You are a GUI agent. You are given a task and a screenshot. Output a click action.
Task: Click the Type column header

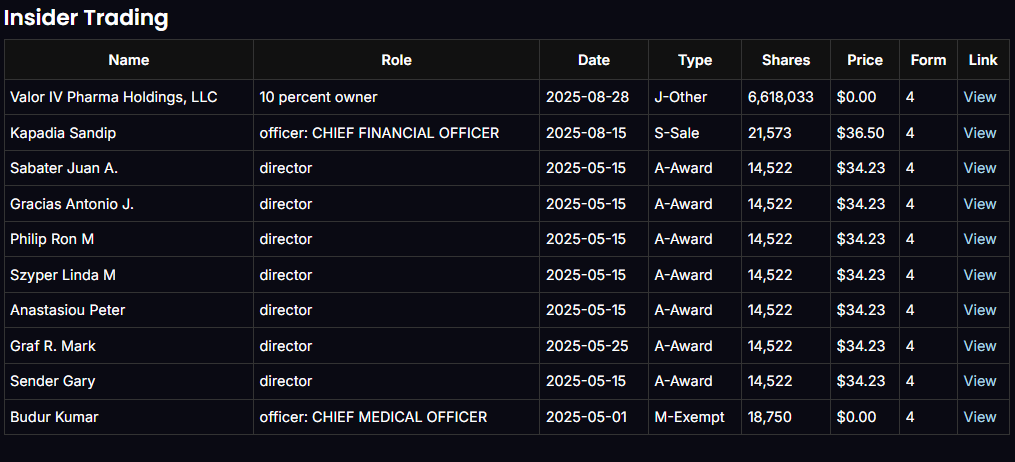tap(694, 60)
